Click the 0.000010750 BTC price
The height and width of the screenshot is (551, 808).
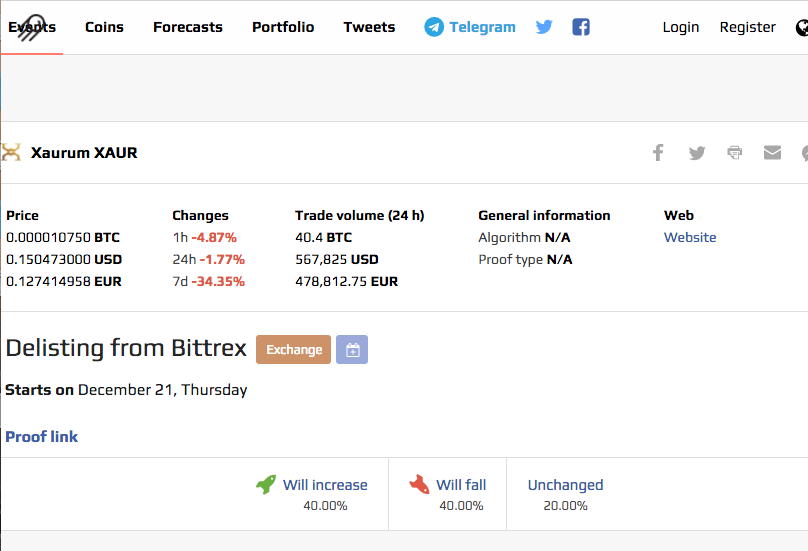point(63,238)
